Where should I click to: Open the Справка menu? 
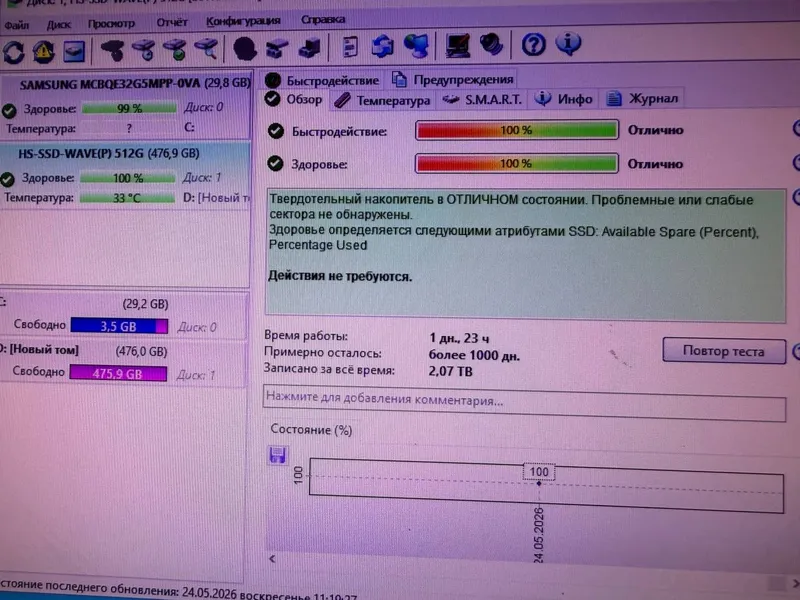click(x=323, y=19)
